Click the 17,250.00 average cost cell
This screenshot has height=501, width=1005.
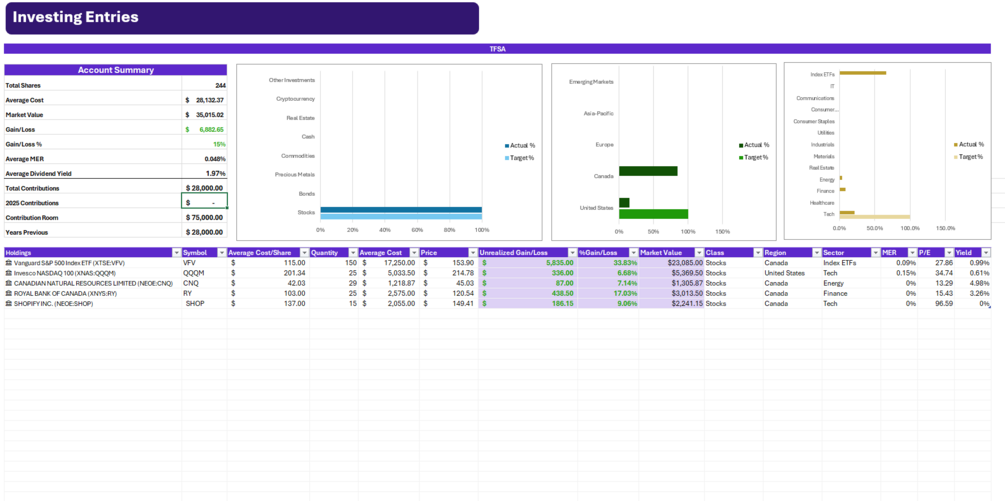coord(389,263)
